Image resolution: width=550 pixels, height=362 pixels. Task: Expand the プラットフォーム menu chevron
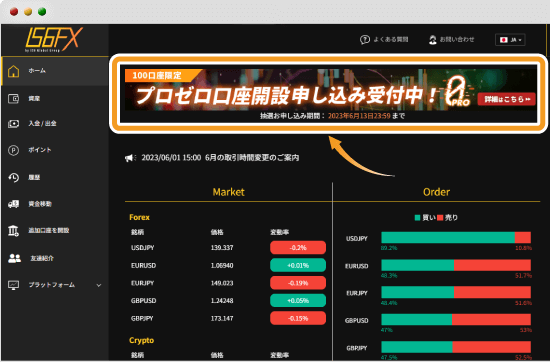(x=99, y=285)
